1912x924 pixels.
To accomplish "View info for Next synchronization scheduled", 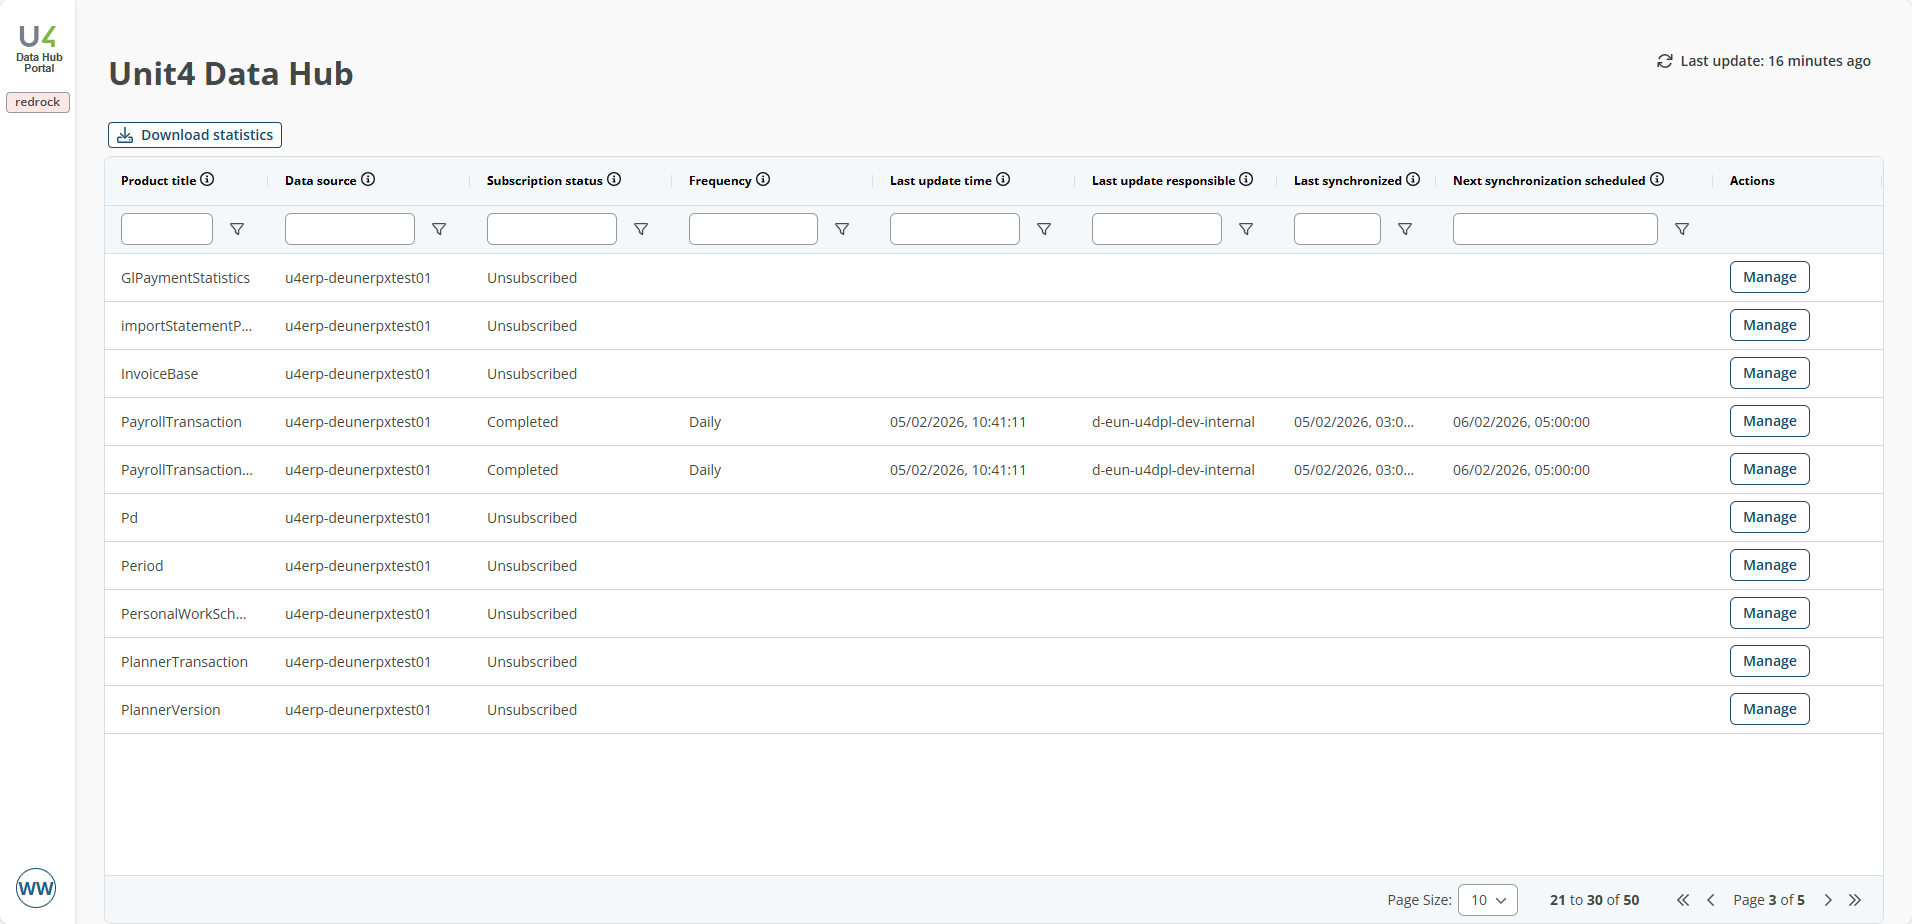I will pos(1657,180).
